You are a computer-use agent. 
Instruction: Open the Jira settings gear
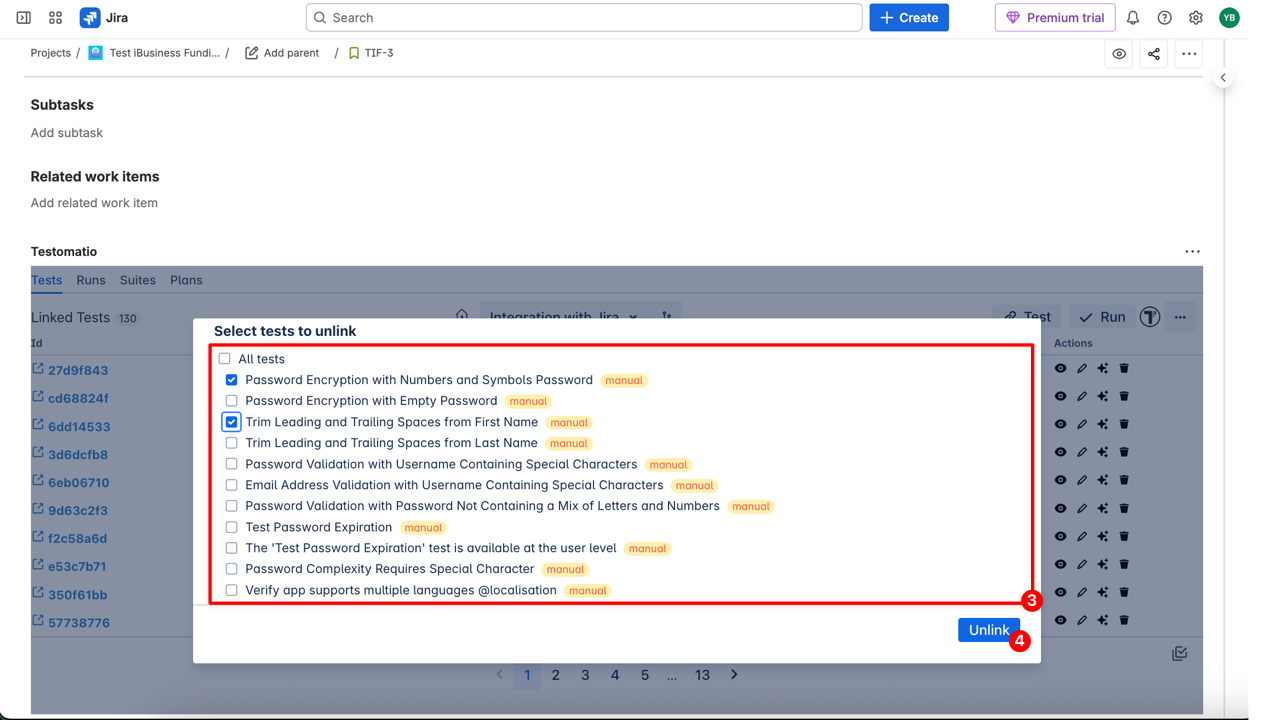pyautogui.click(x=1196, y=17)
